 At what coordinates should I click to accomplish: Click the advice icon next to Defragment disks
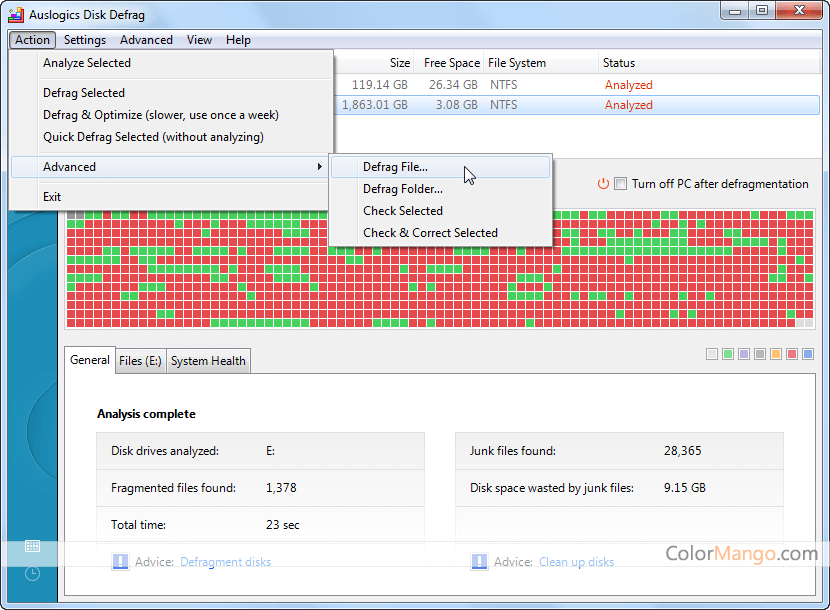coord(120,561)
